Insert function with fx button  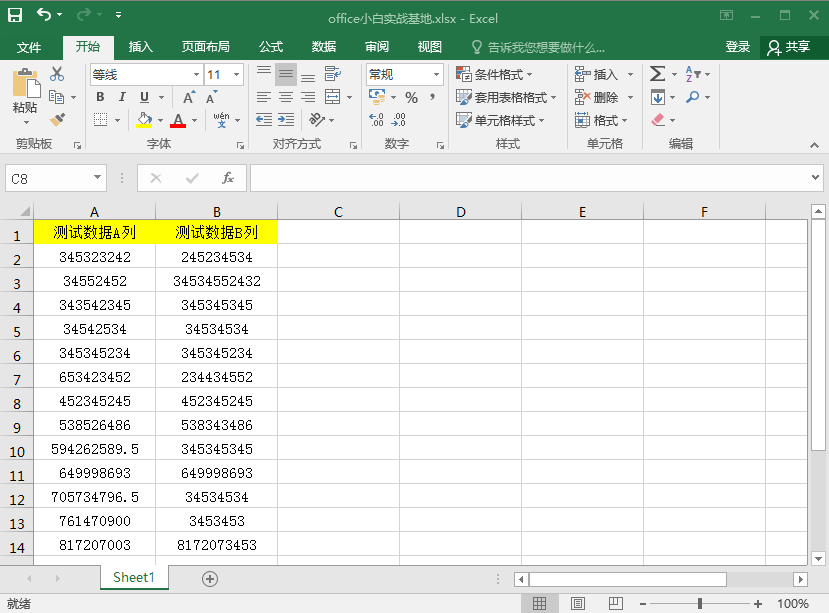point(228,178)
